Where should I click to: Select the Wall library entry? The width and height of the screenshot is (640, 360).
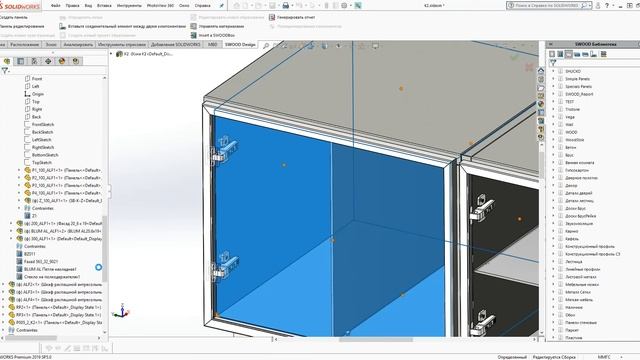coord(569,124)
